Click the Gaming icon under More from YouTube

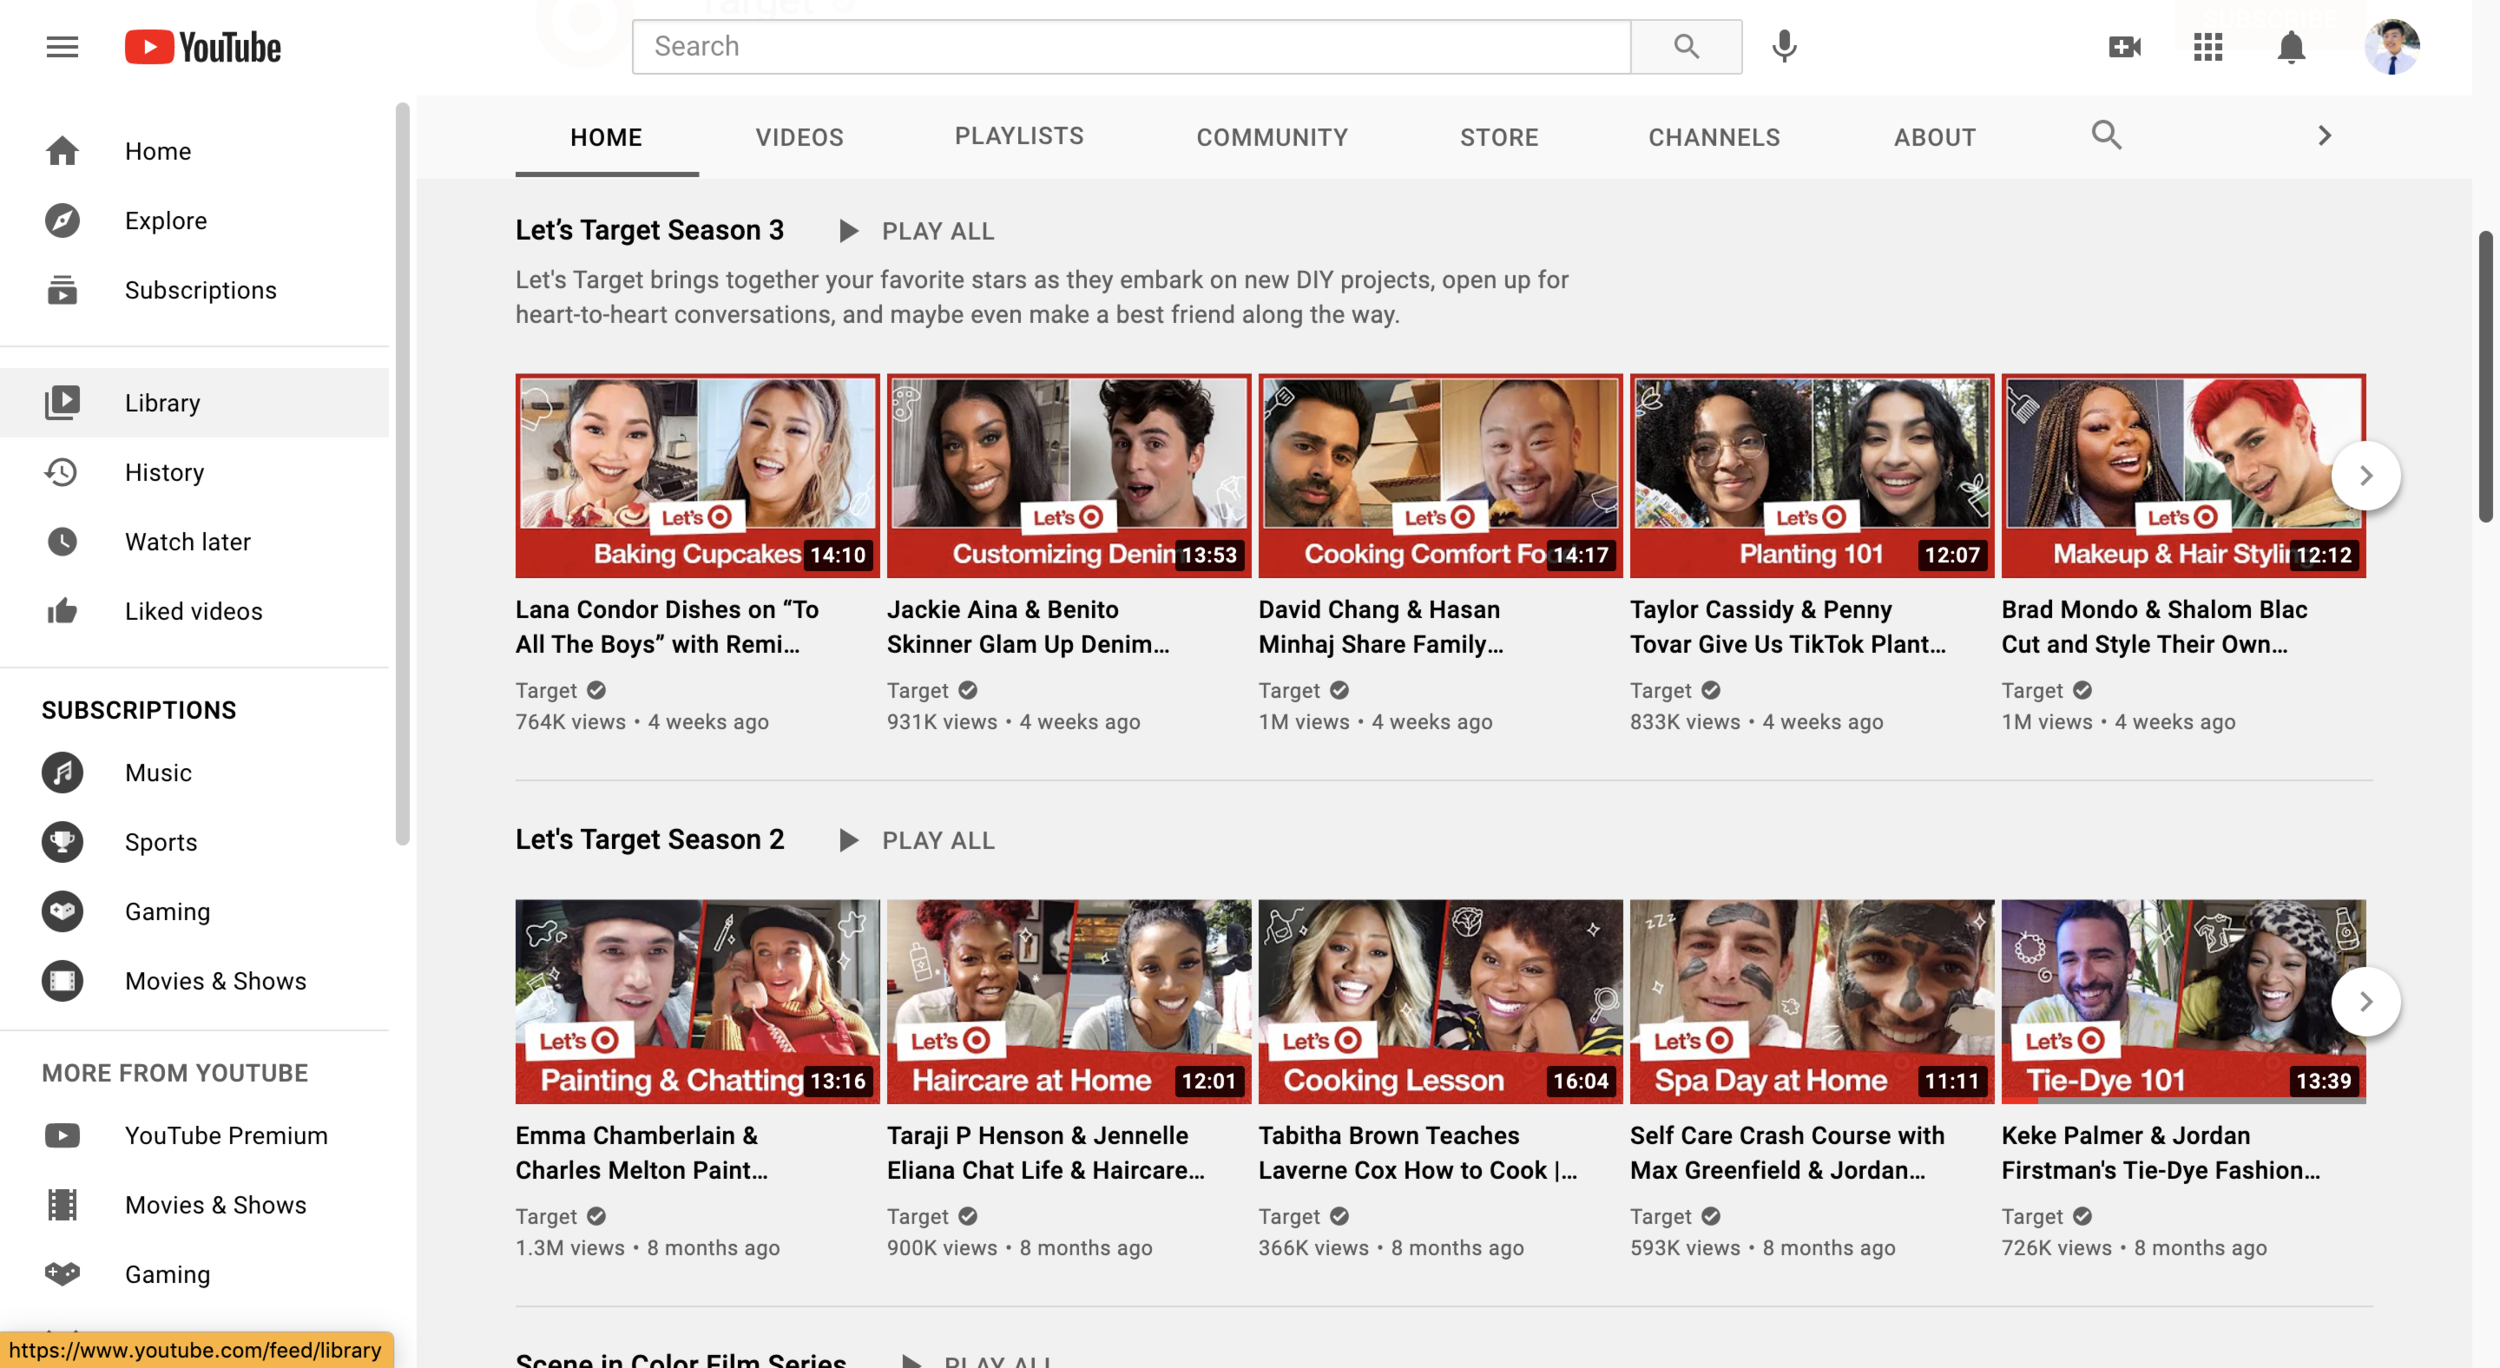62,1274
